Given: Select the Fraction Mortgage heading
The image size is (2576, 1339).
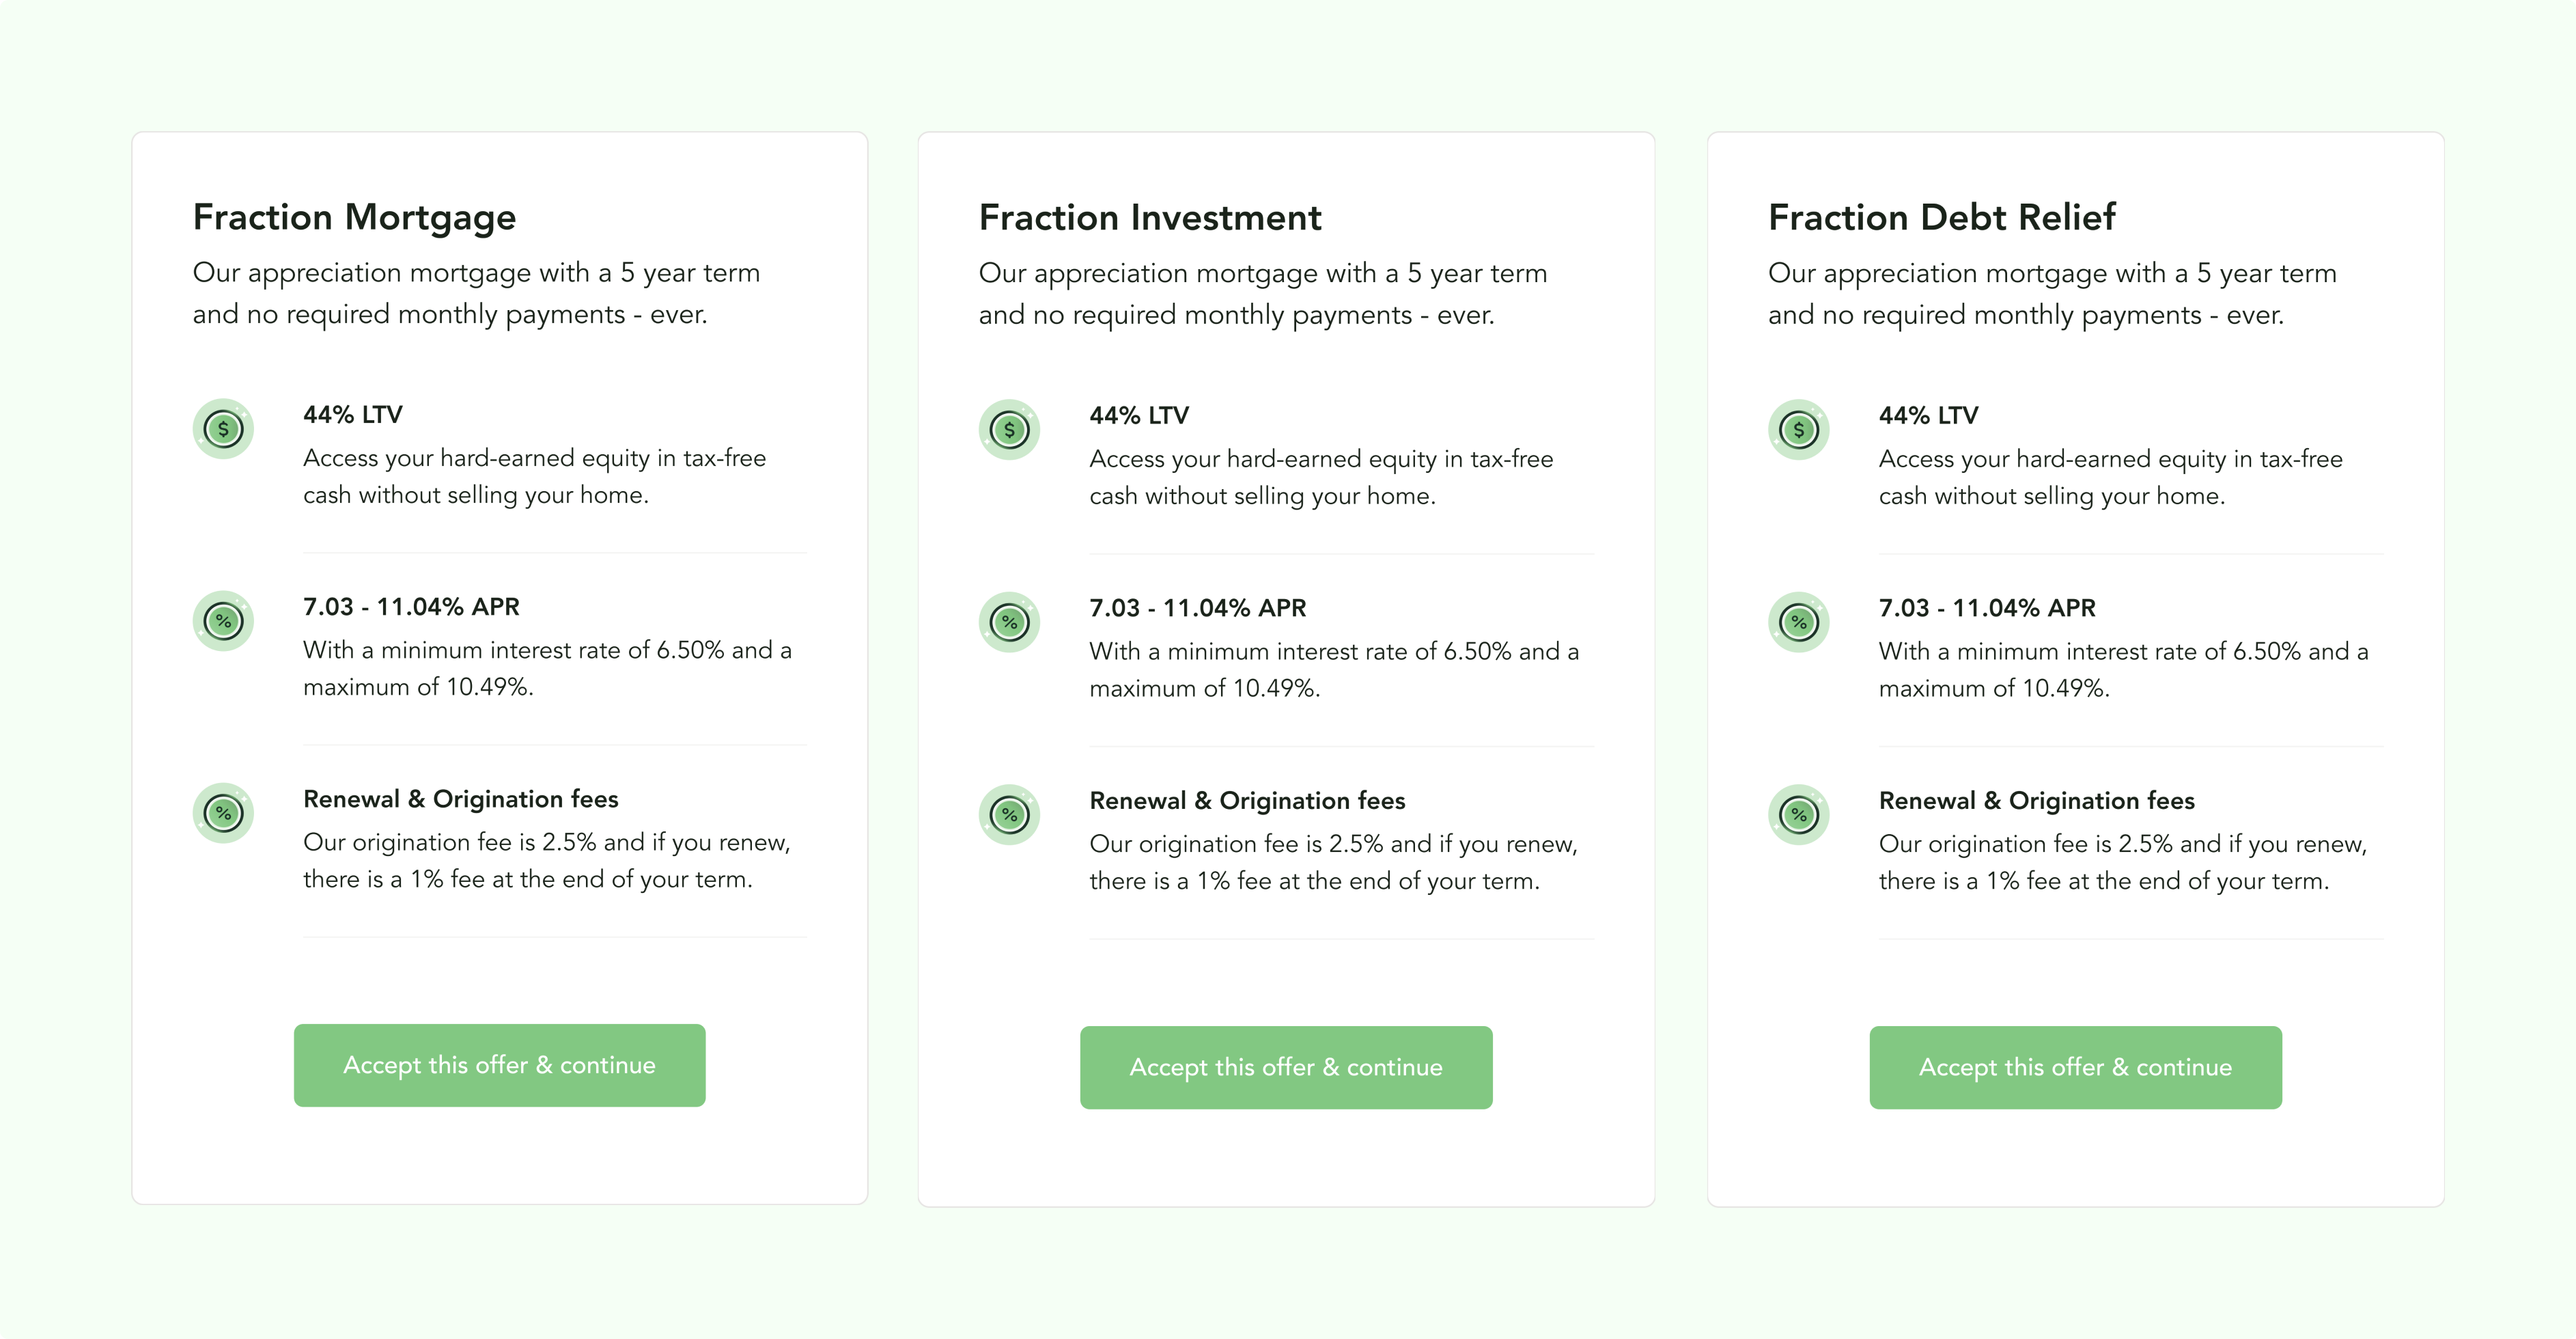Looking at the screenshot, I should pos(354,218).
